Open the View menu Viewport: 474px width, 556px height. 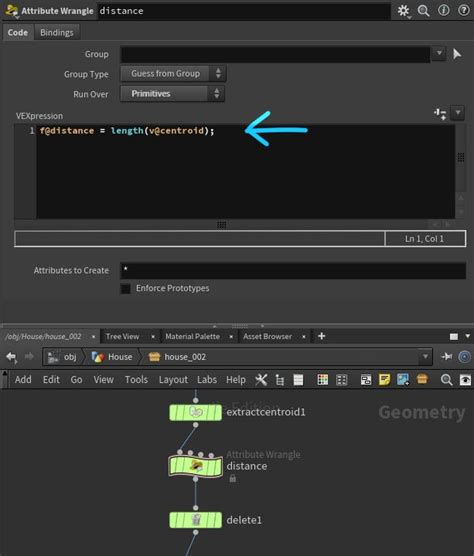pyautogui.click(x=103, y=380)
